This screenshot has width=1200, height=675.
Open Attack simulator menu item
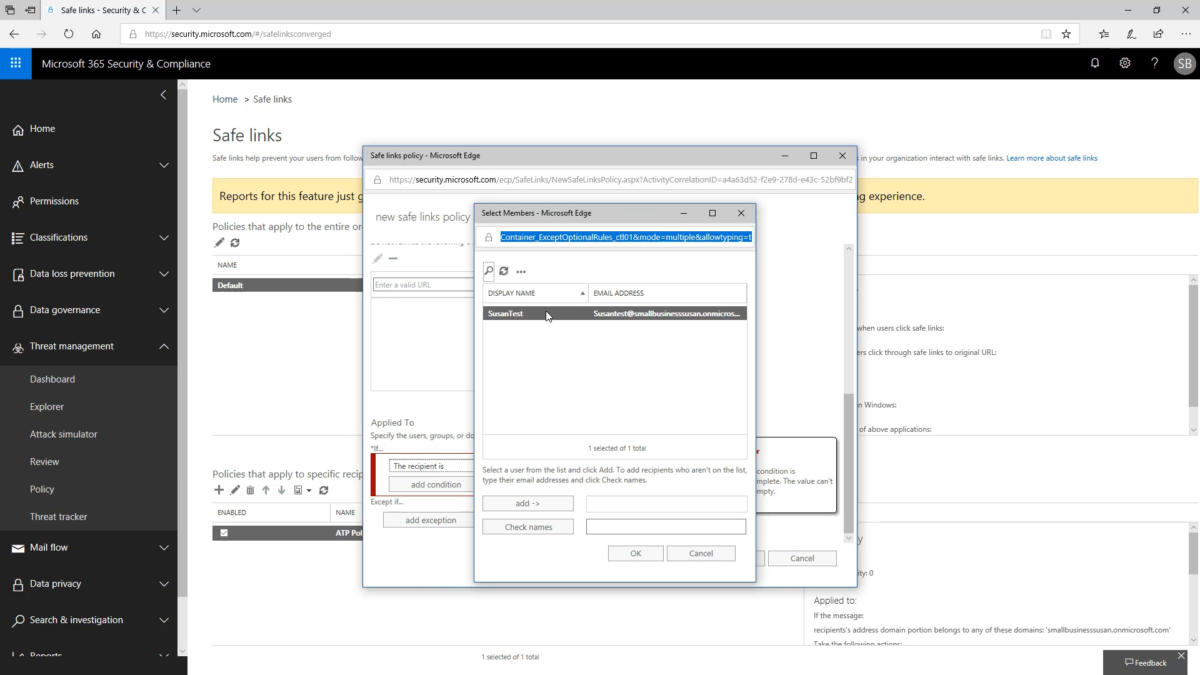64,434
